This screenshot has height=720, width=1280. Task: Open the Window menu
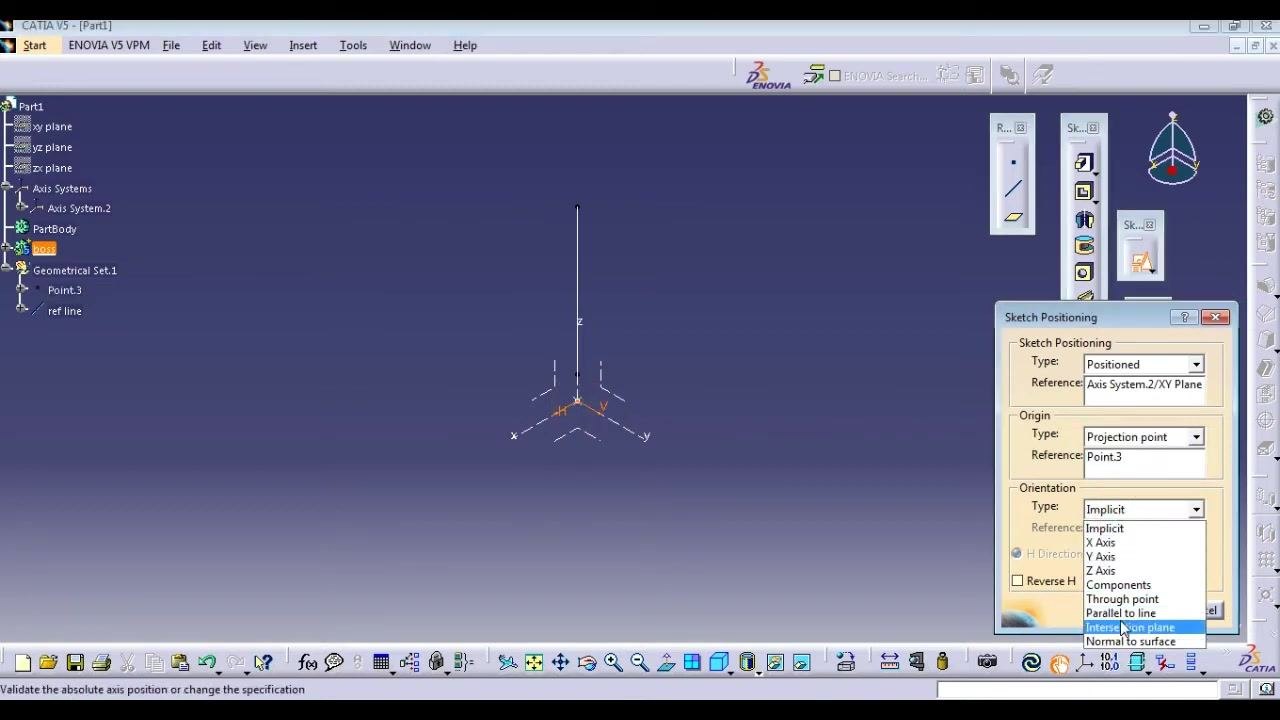pos(410,45)
